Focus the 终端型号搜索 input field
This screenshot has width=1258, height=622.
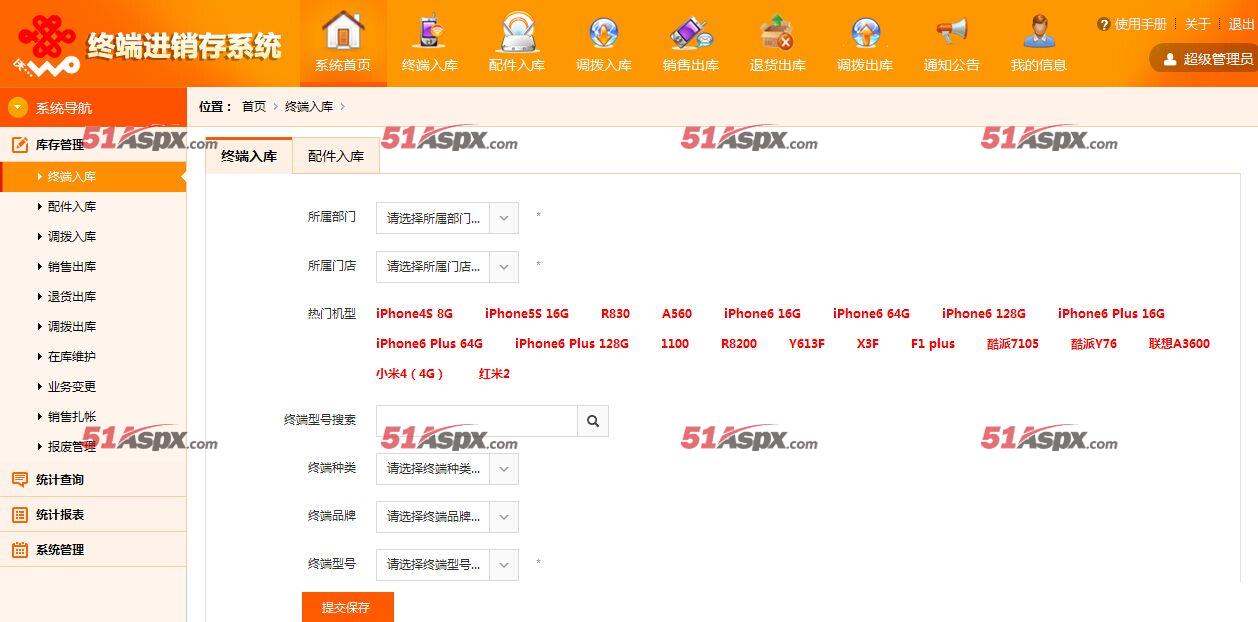click(477, 421)
